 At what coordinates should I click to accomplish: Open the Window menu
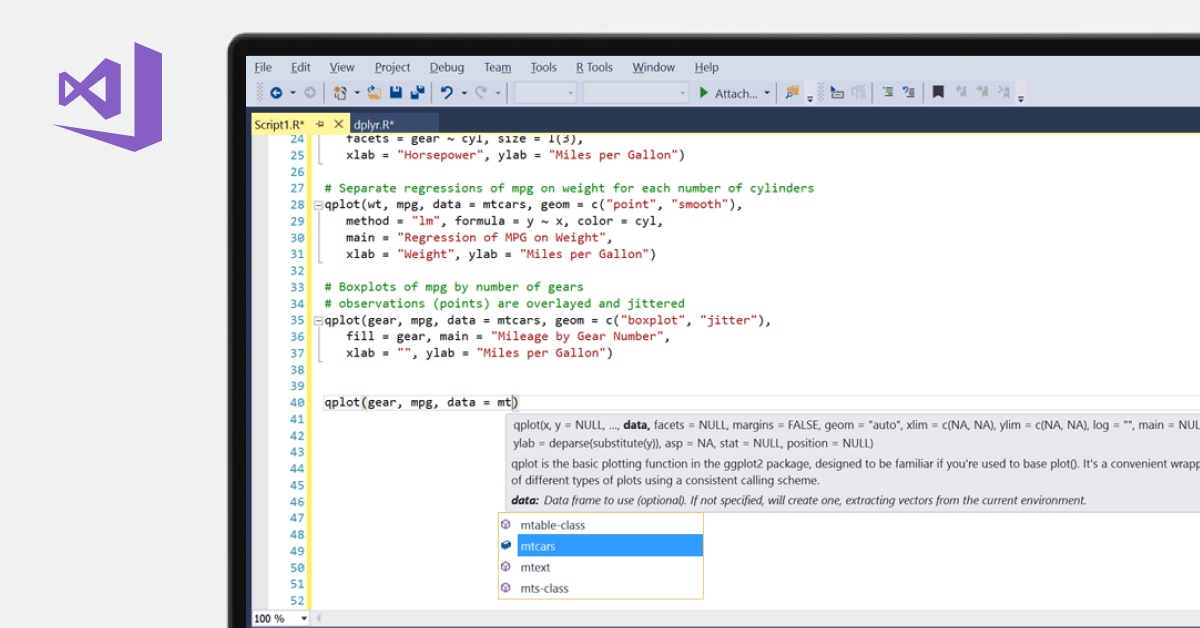click(x=654, y=67)
